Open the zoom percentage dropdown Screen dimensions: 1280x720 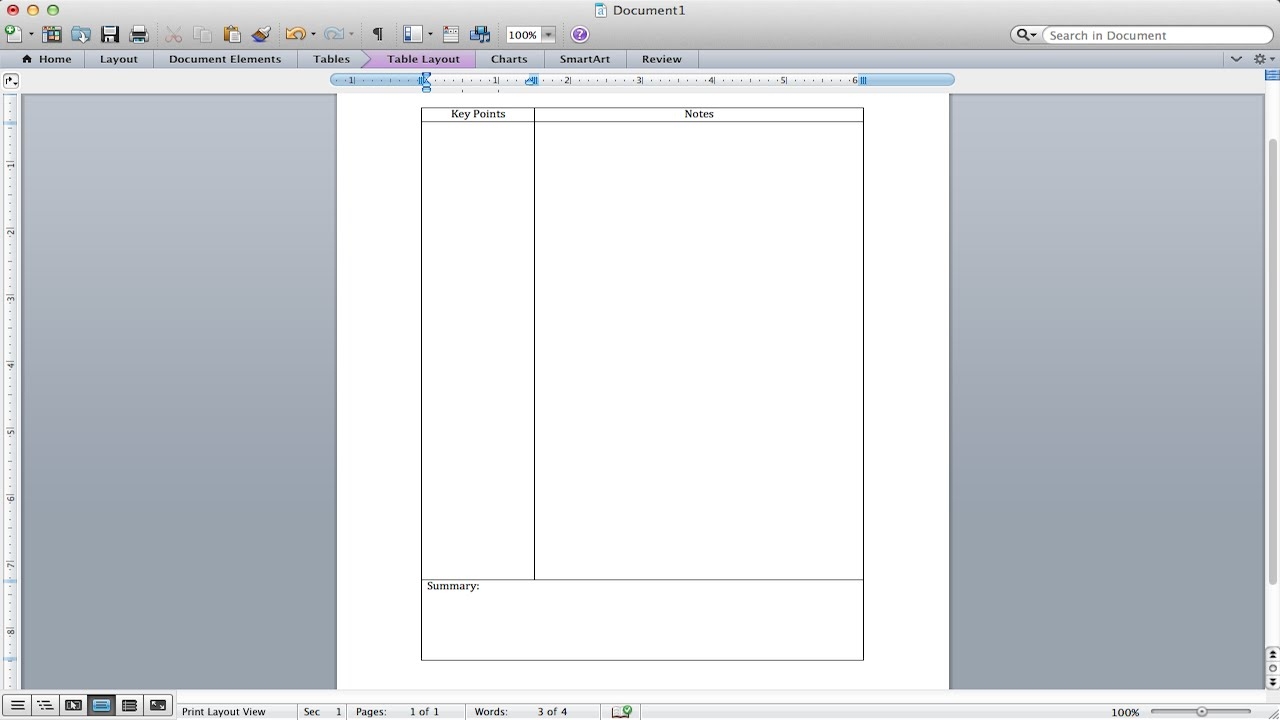click(x=546, y=34)
